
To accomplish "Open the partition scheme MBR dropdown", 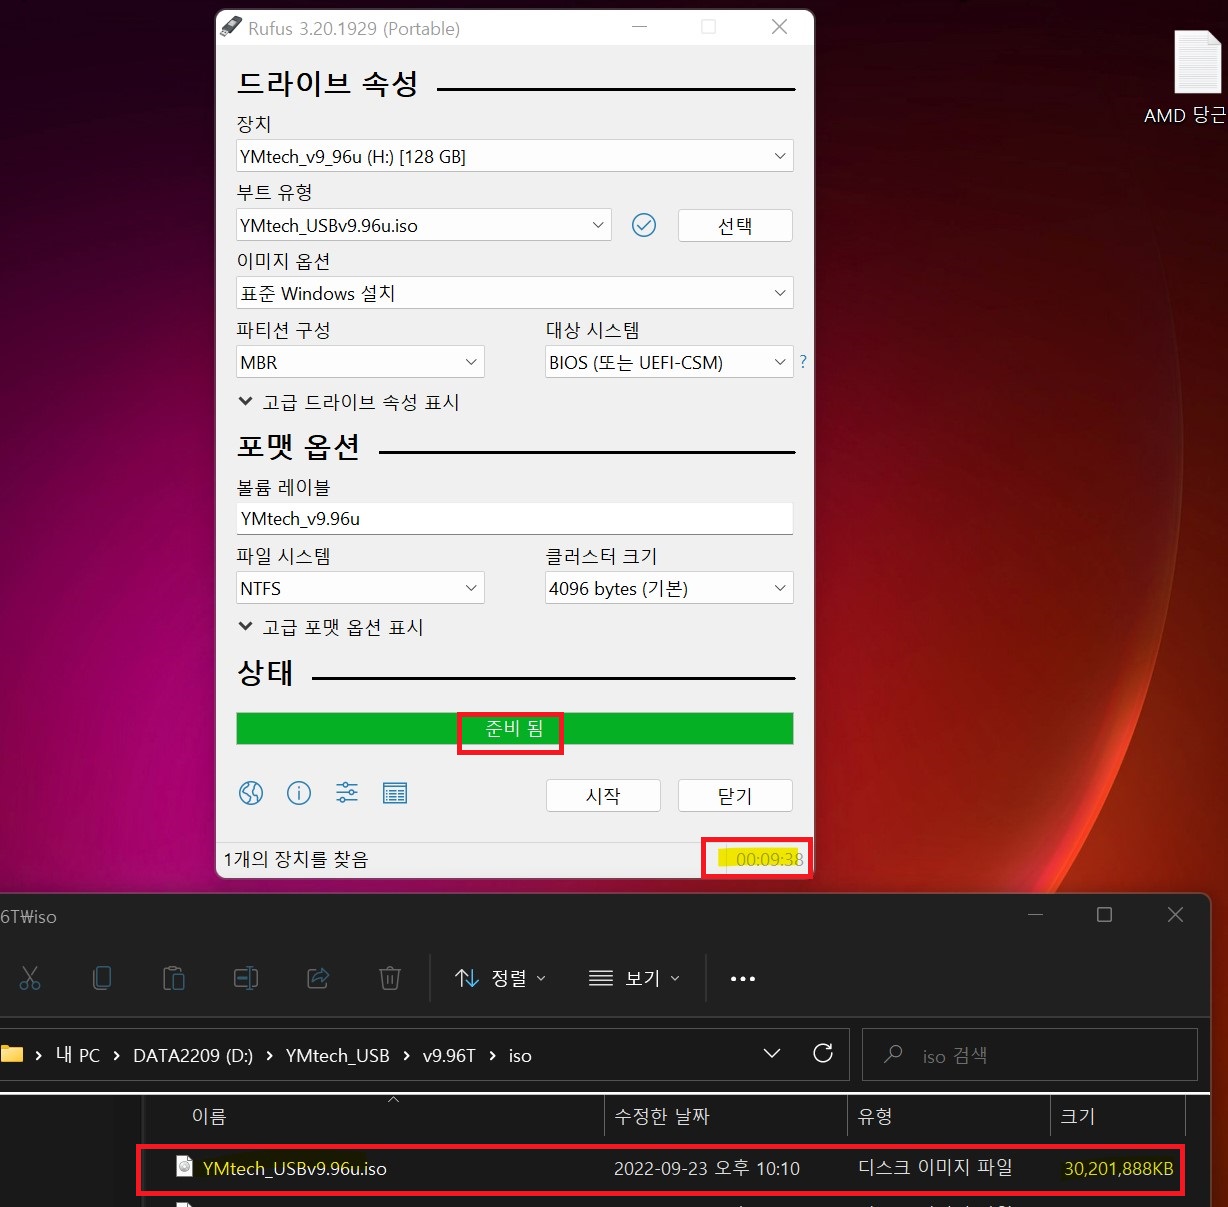I will pyautogui.click(x=360, y=362).
